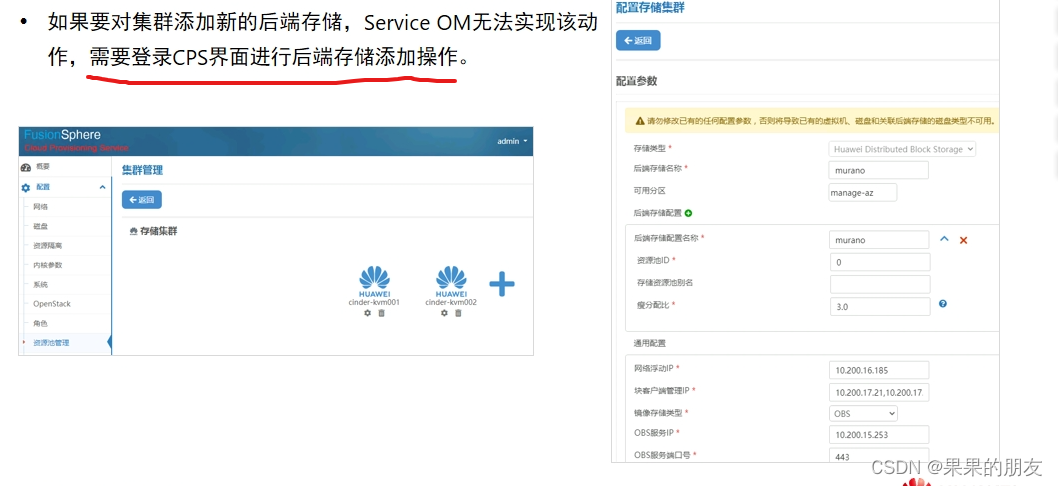This screenshot has height=486, width=1058.
Task: Collapse the 配置 sidebar menu chevron
Action: point(103,187)
